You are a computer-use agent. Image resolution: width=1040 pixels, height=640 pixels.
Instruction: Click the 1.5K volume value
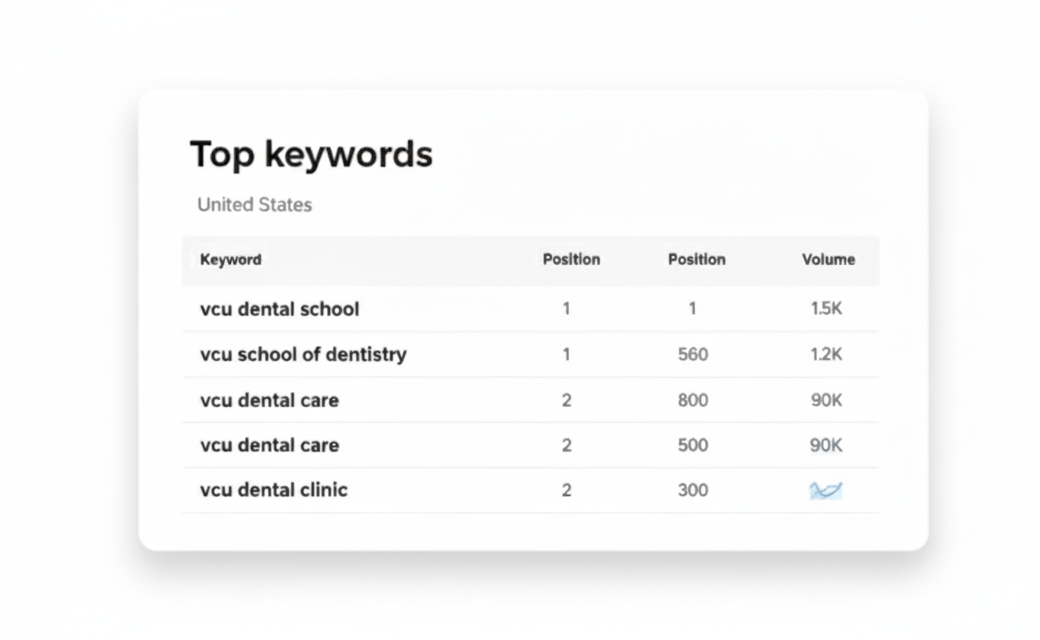826,308
